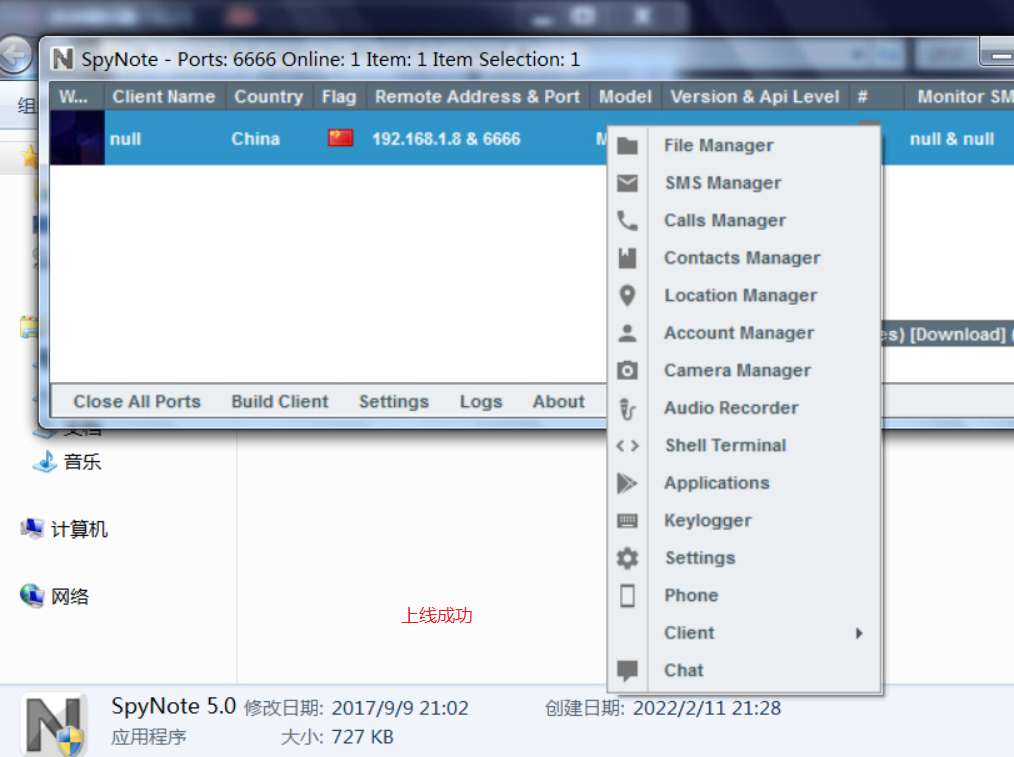Image resolution: width=1014 pixels, height=757 pixels.
Task: Select client address 192.168.1.8 & 6666 cell
Action: [x=446, y=139]
